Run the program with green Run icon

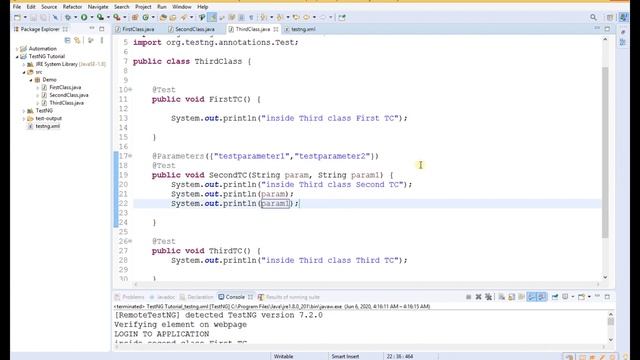[84, 18]
